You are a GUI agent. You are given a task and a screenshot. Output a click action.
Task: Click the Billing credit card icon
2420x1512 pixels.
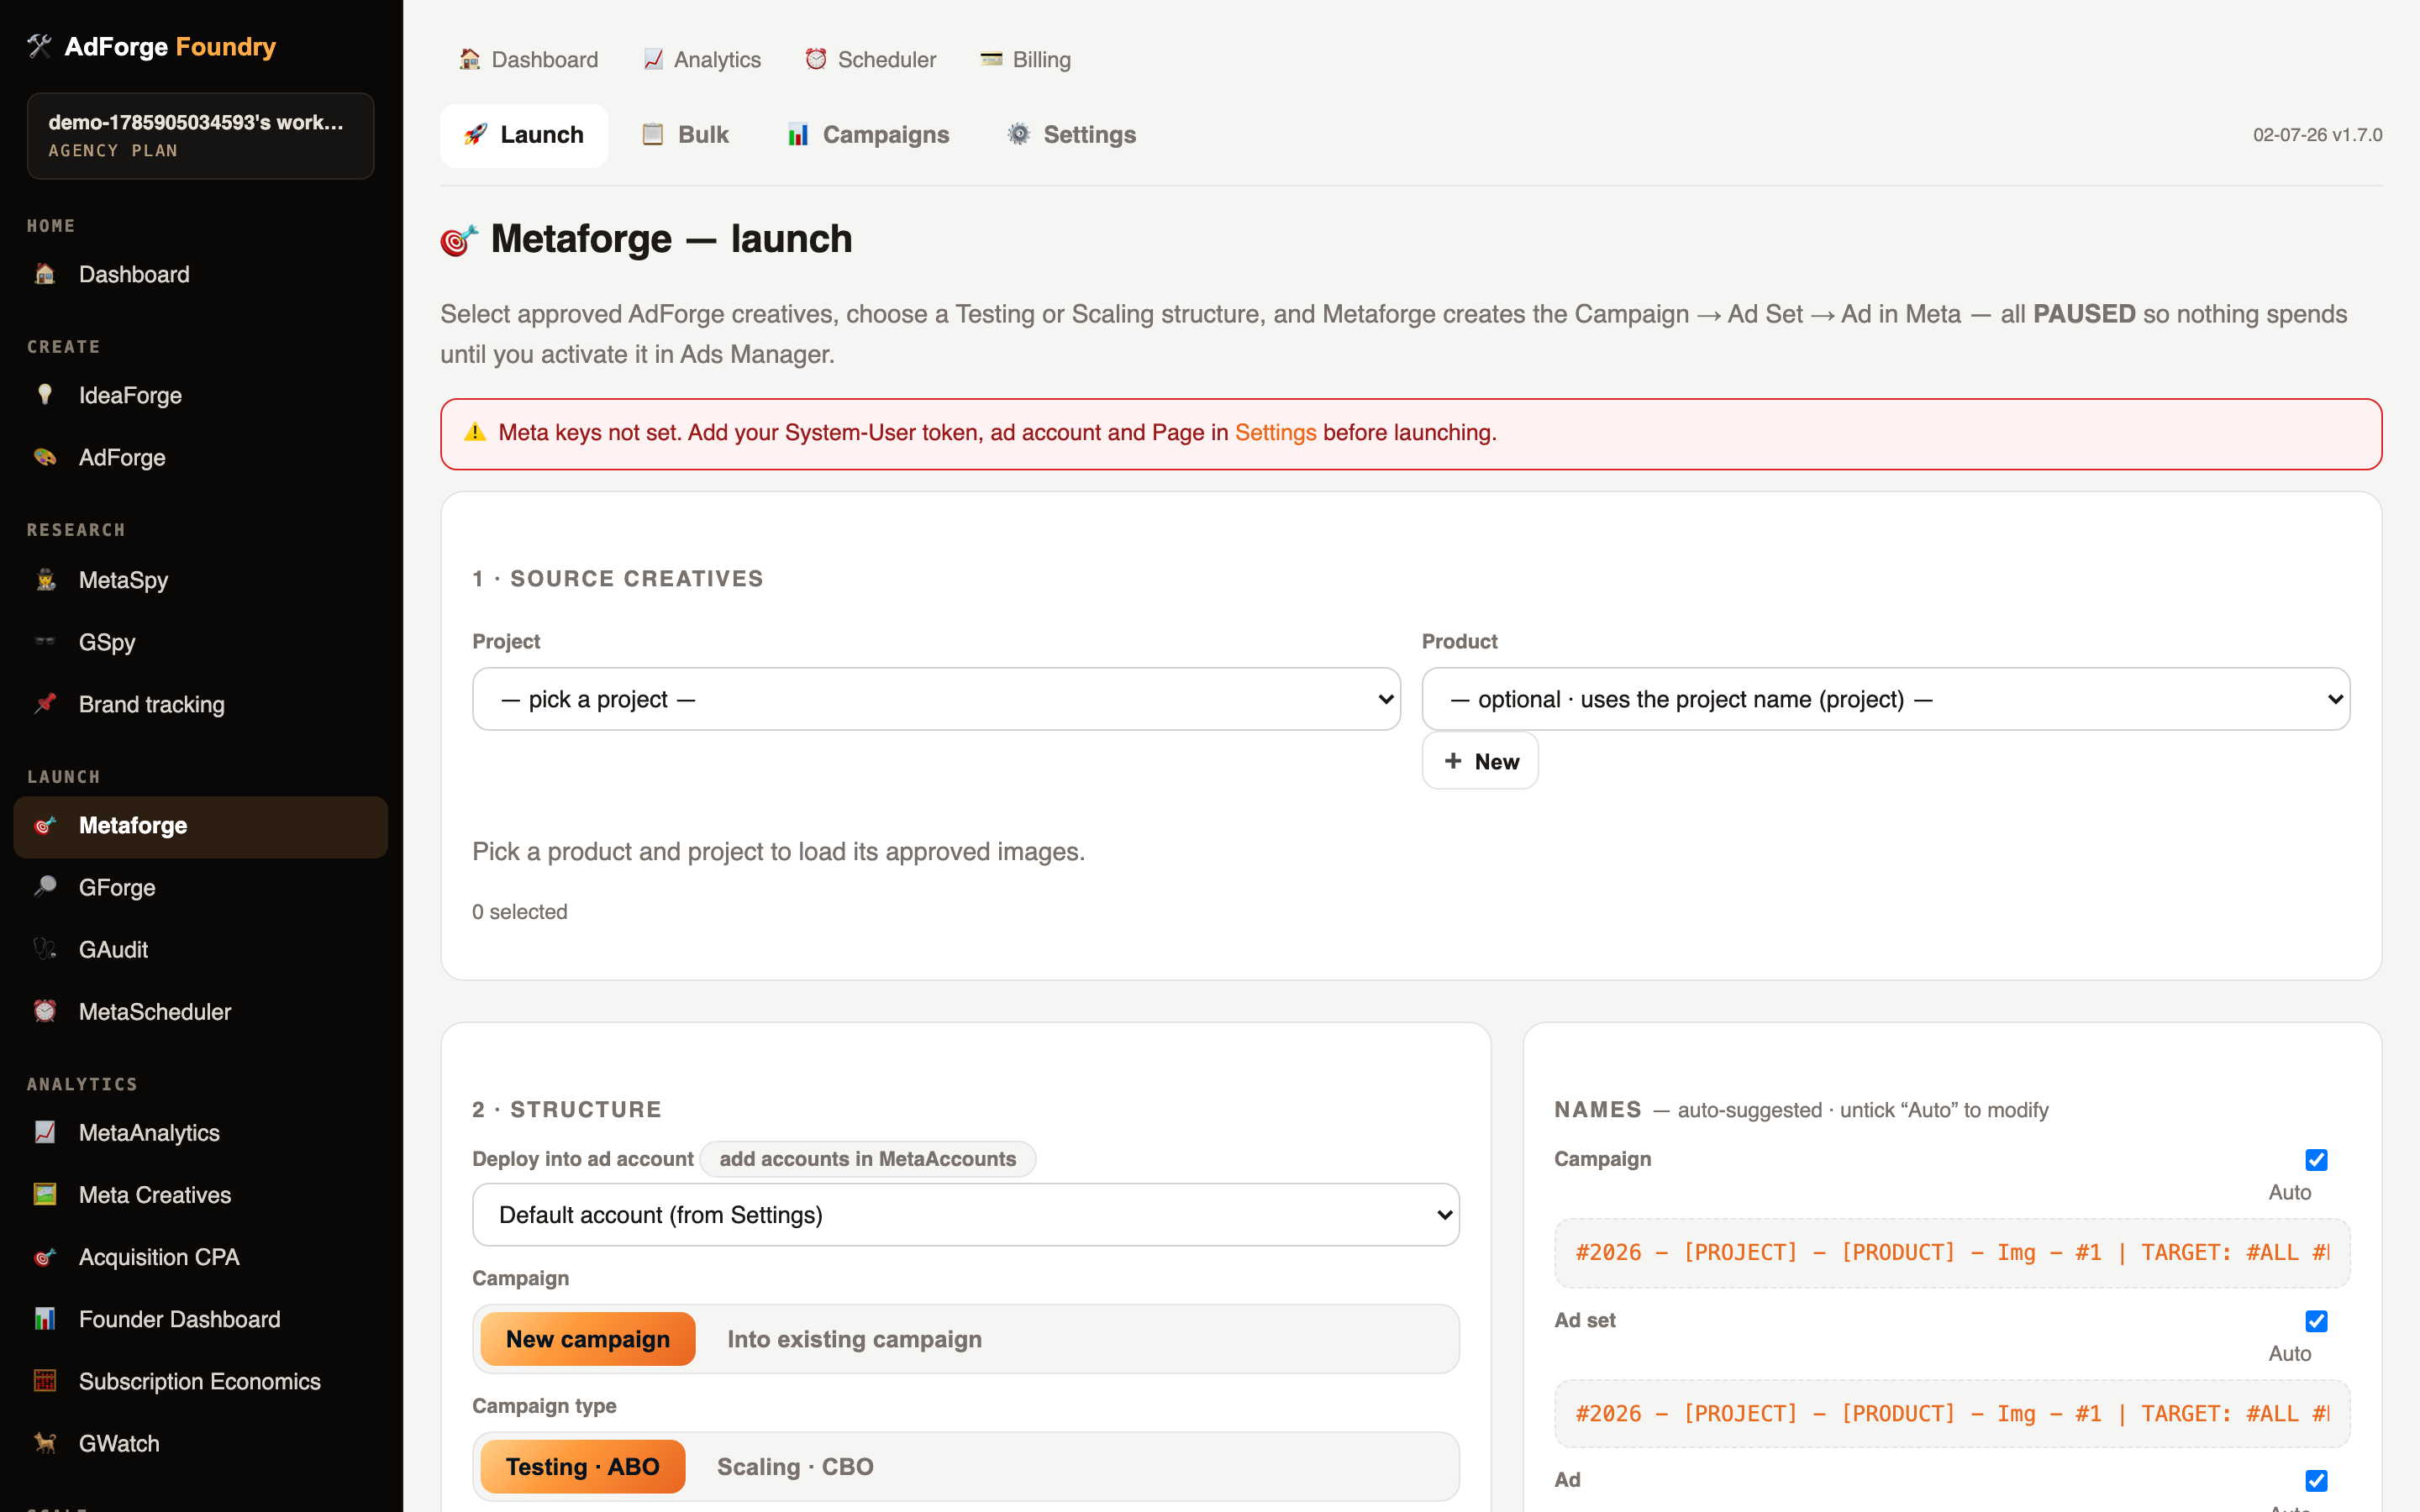click(x=991, y=59)
